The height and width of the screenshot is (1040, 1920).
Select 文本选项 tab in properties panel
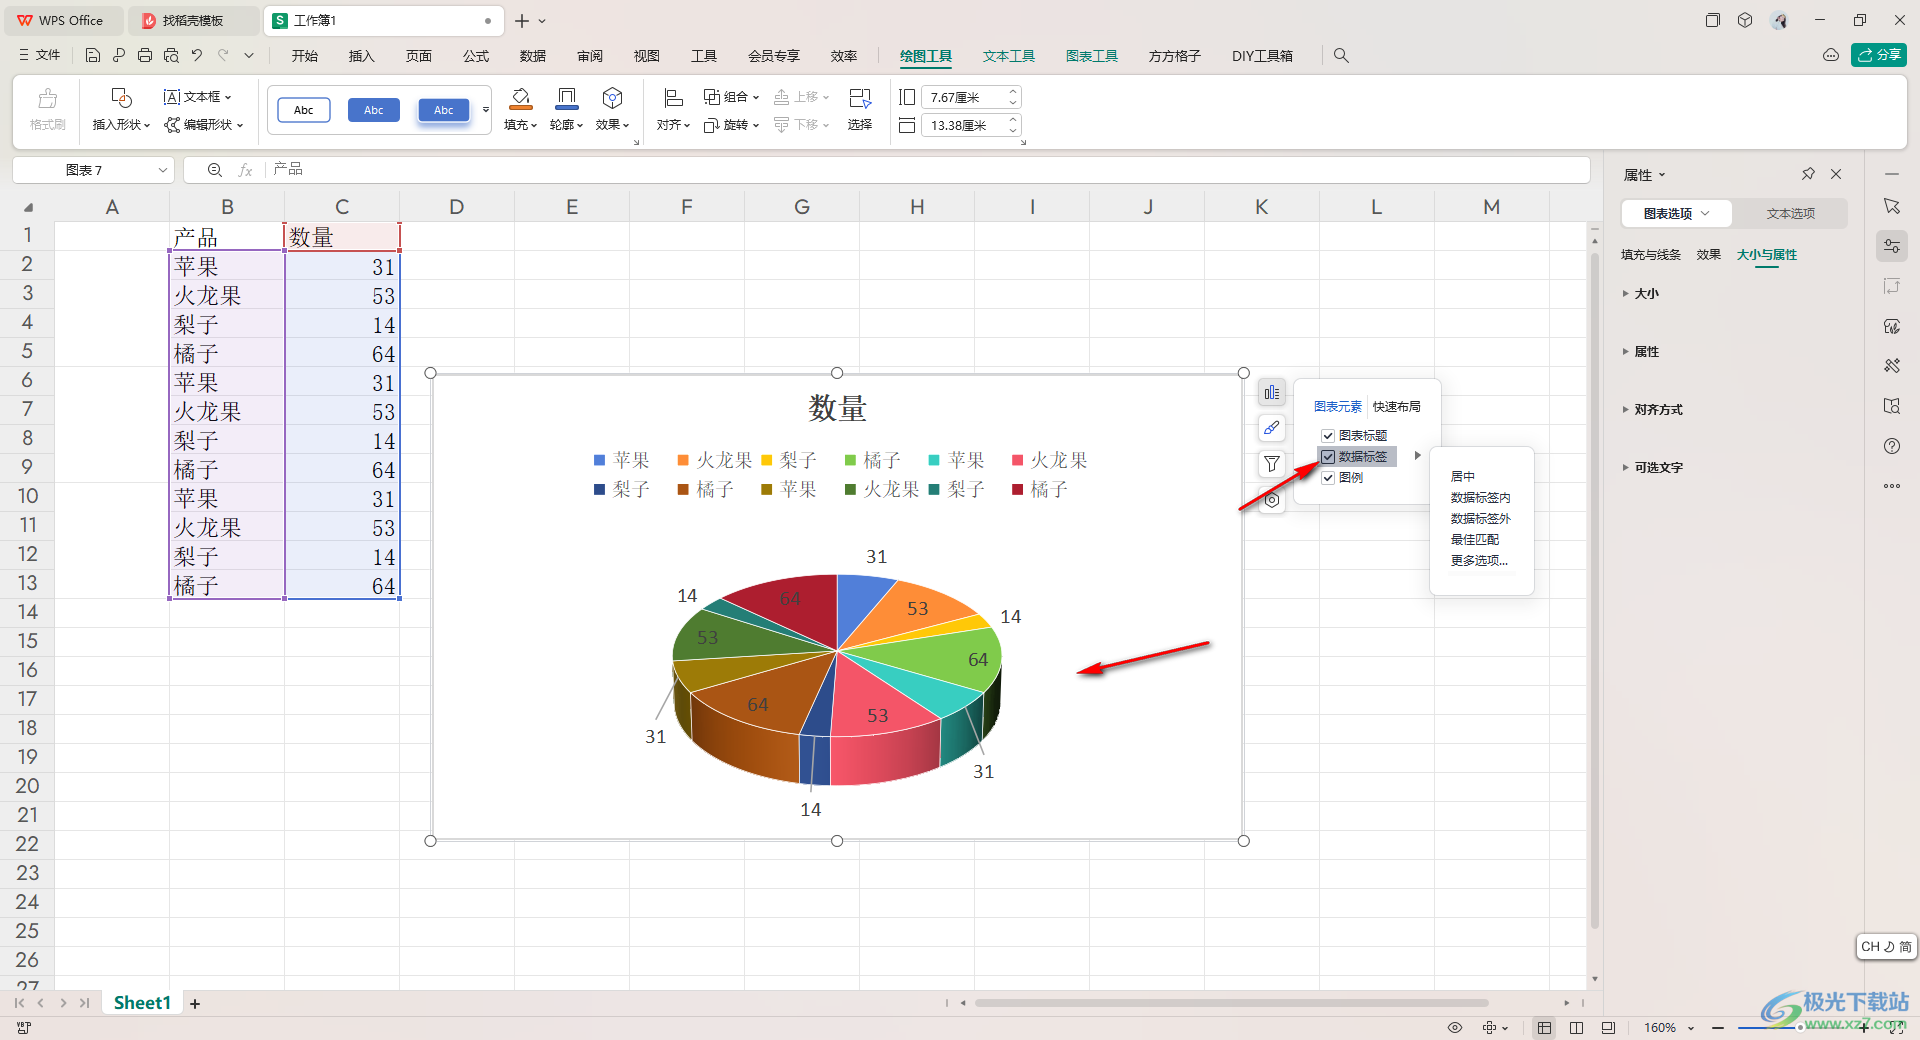pos(1790,214)
